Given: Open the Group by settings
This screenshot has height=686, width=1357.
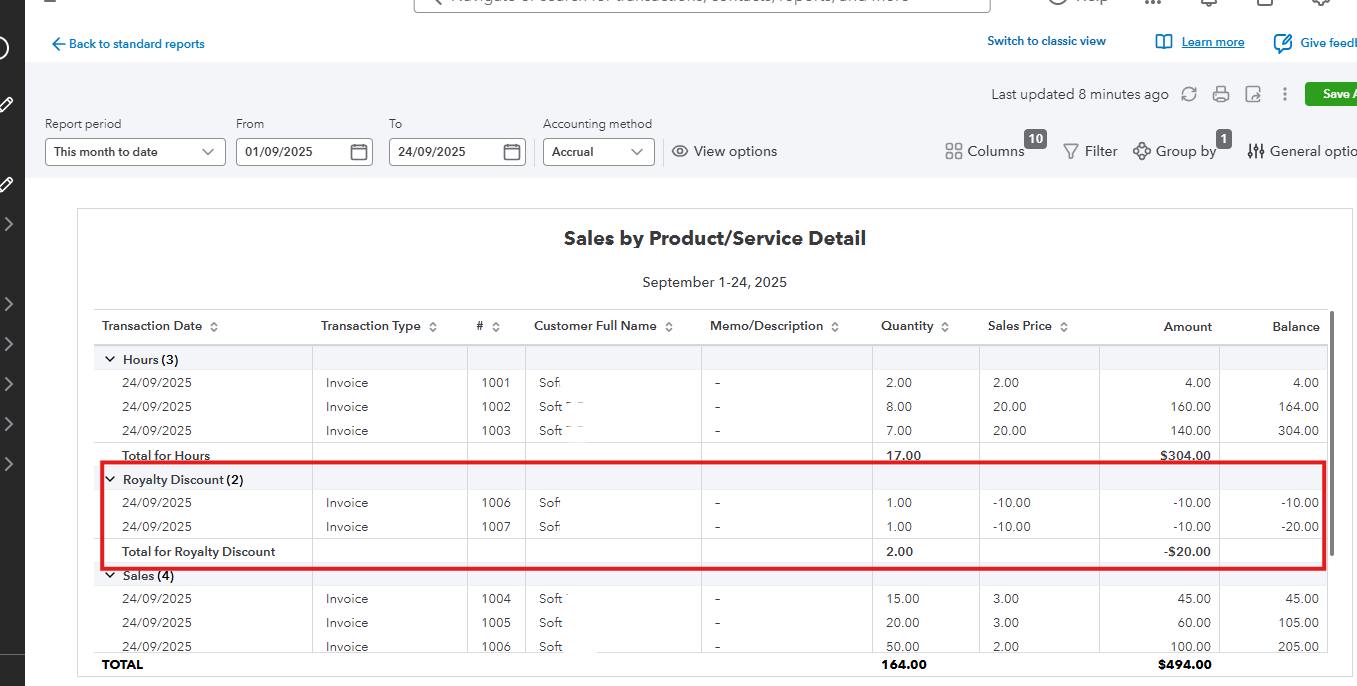Looking at the screenshot, I should pos(1175,151).
